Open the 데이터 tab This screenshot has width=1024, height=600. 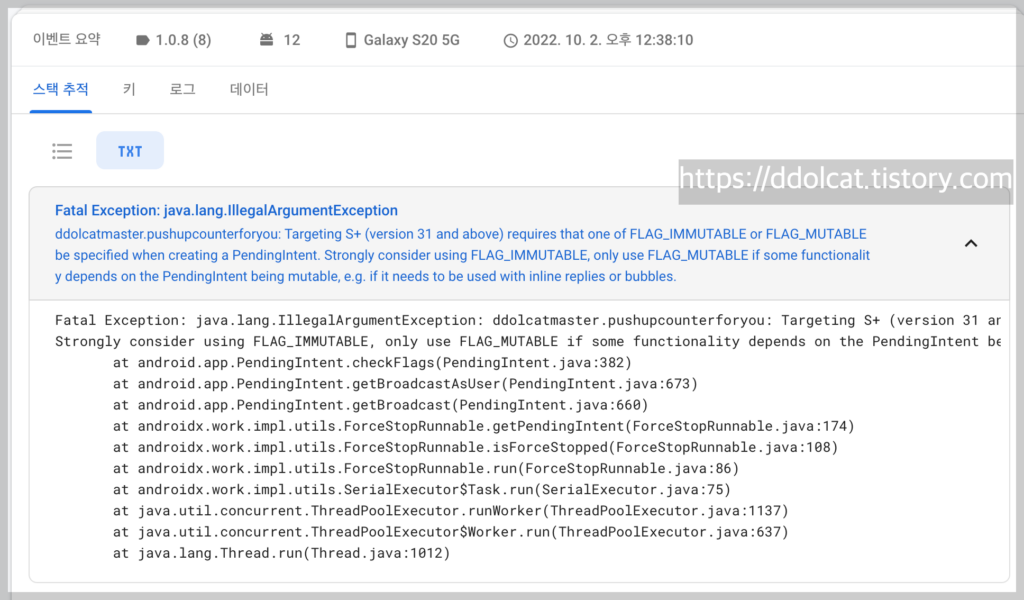249,89
